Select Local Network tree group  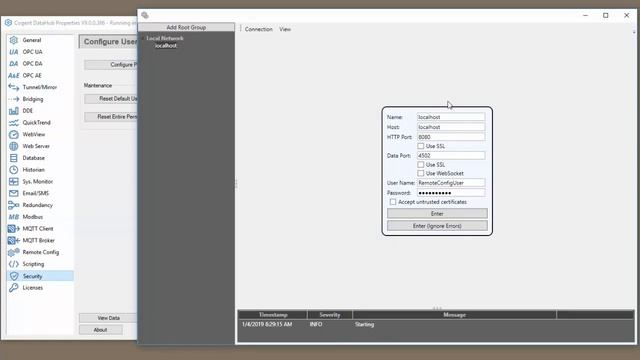tap(165, 38)
